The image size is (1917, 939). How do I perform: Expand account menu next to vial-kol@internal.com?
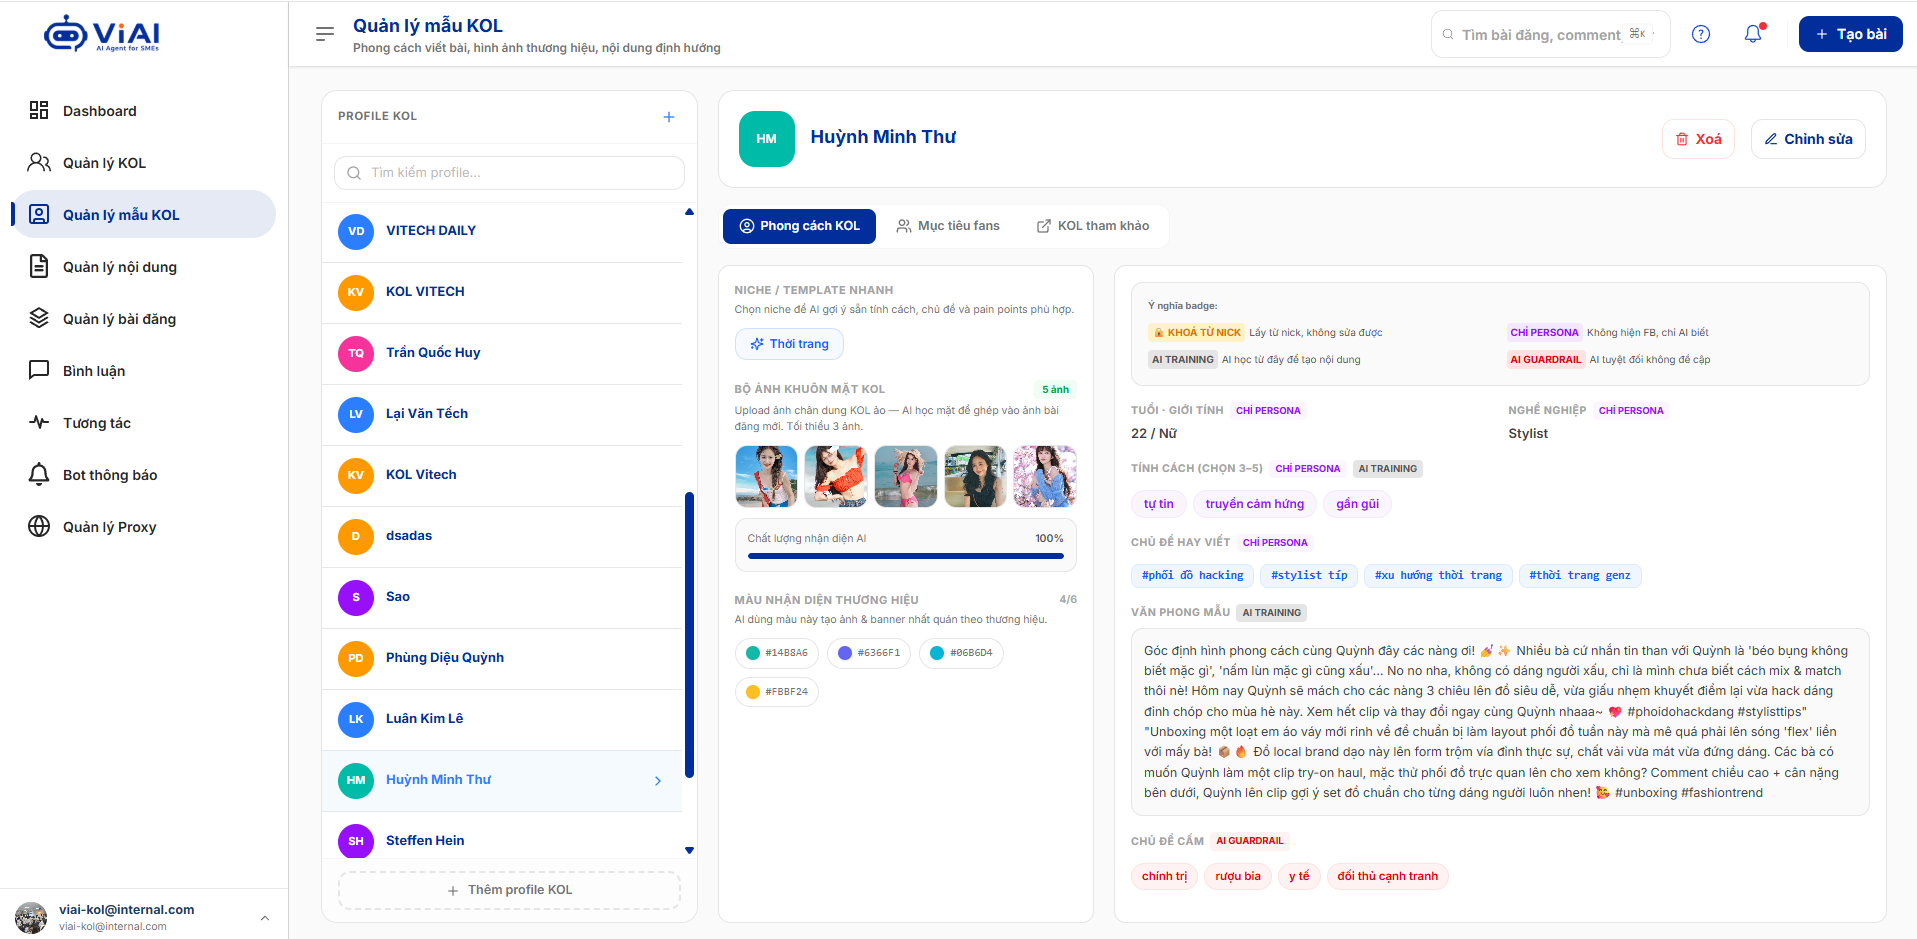(x=265, y=917)
